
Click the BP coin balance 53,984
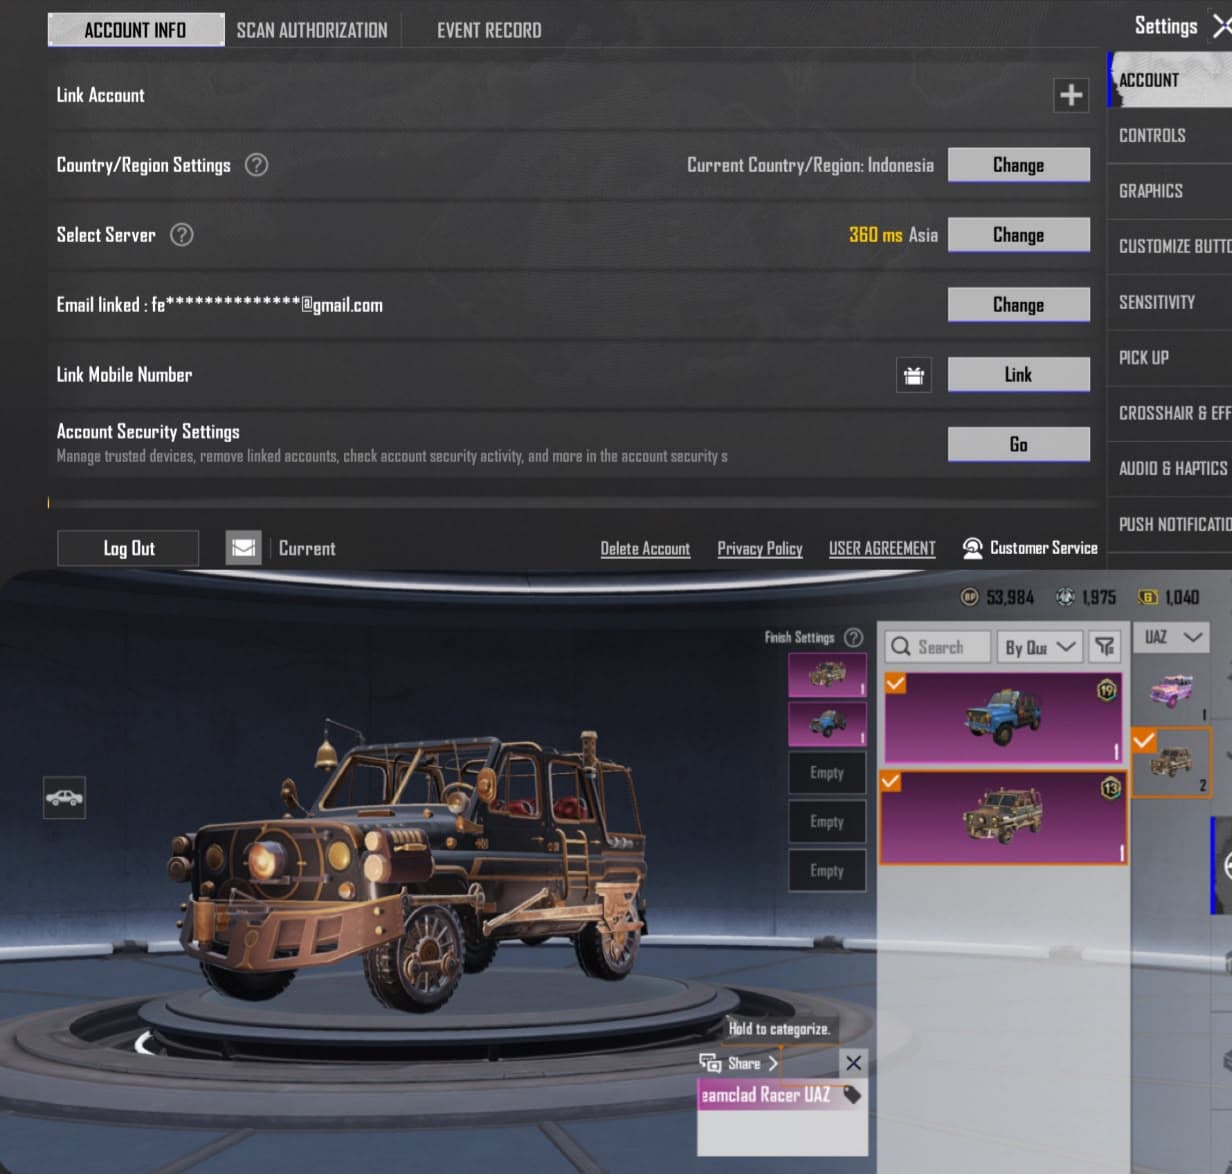[997, 597]
